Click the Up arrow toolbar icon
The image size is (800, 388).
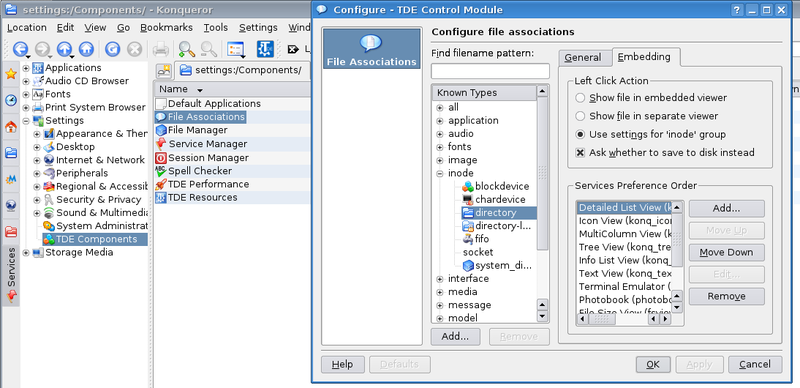(64, 49)
